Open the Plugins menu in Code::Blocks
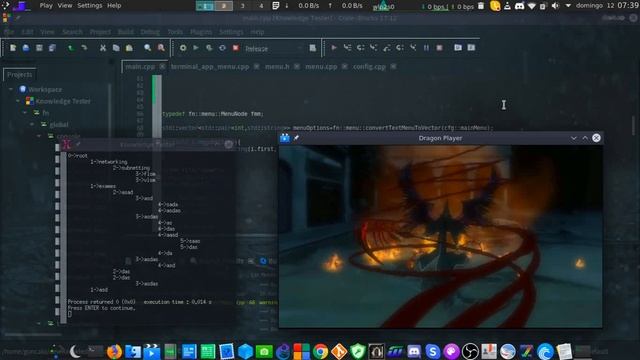Image resolution: width=640 pixels, height=360 pixels. tap(201, 32)
